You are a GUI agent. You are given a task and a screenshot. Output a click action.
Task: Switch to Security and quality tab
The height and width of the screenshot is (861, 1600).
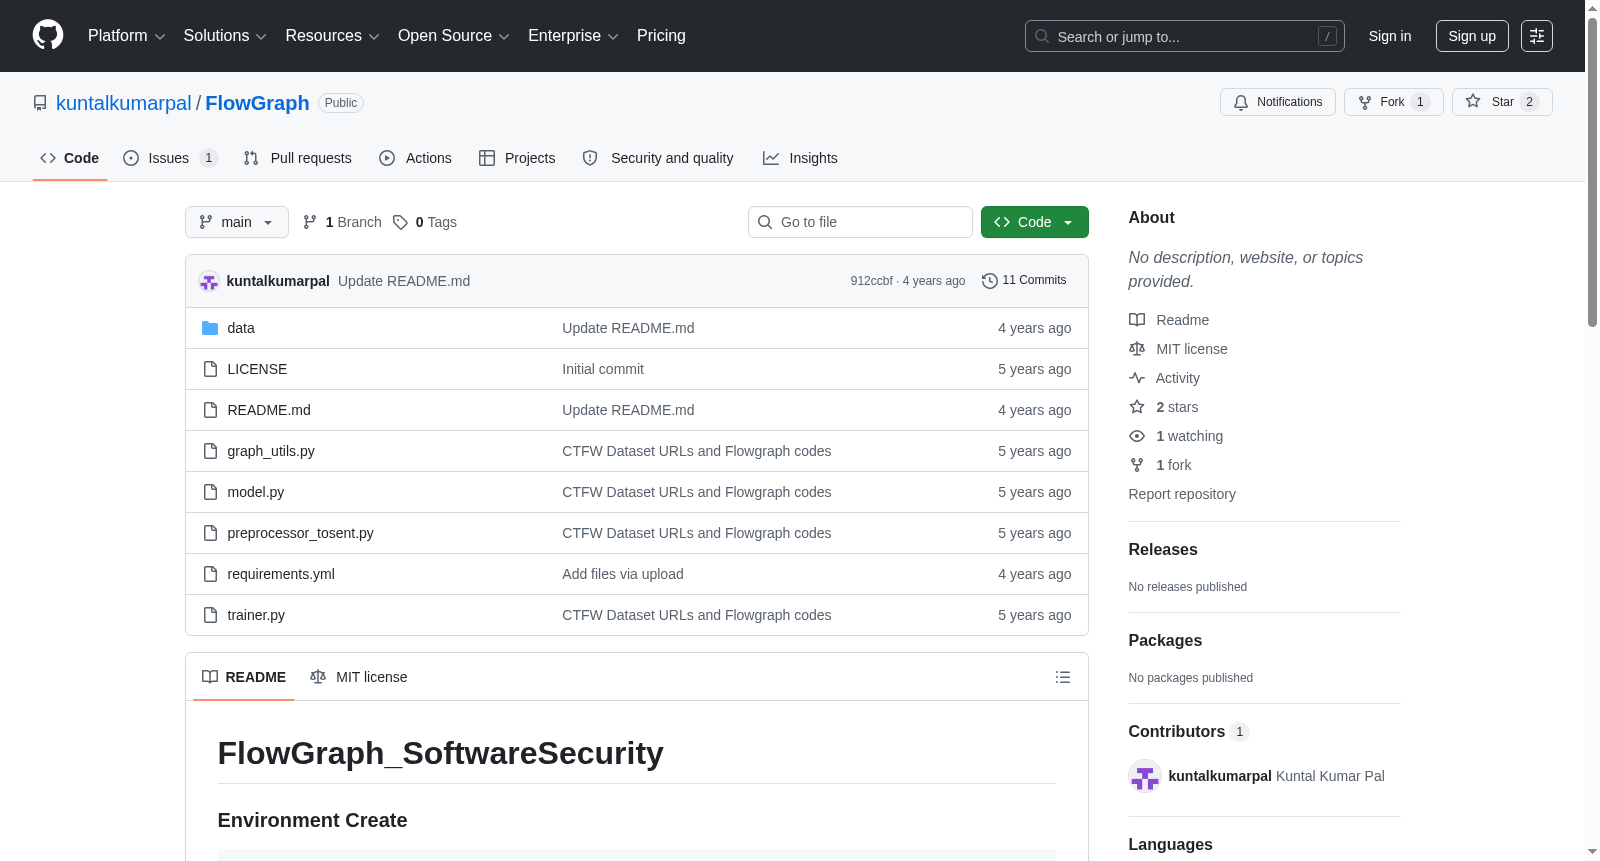click(658, 158)
